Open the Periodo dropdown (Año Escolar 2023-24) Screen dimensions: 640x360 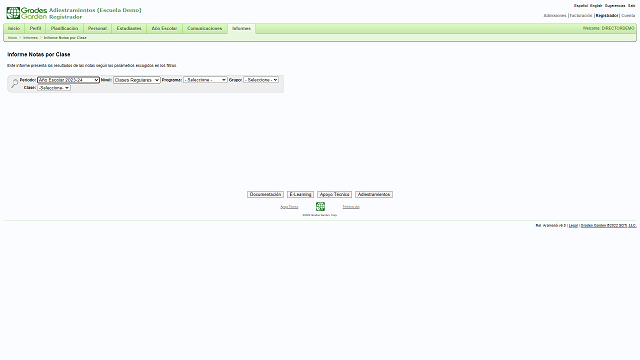click(x=68, y=80)
